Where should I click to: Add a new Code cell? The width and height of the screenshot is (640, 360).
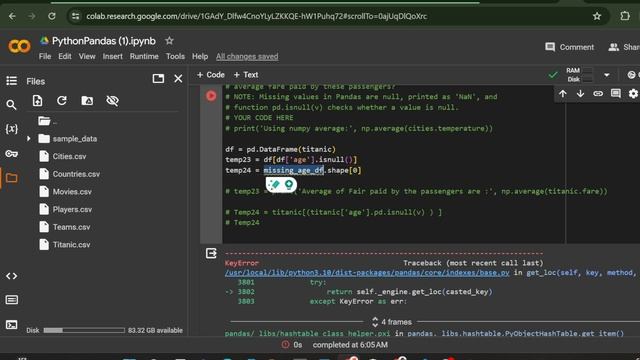click(211, 75)
